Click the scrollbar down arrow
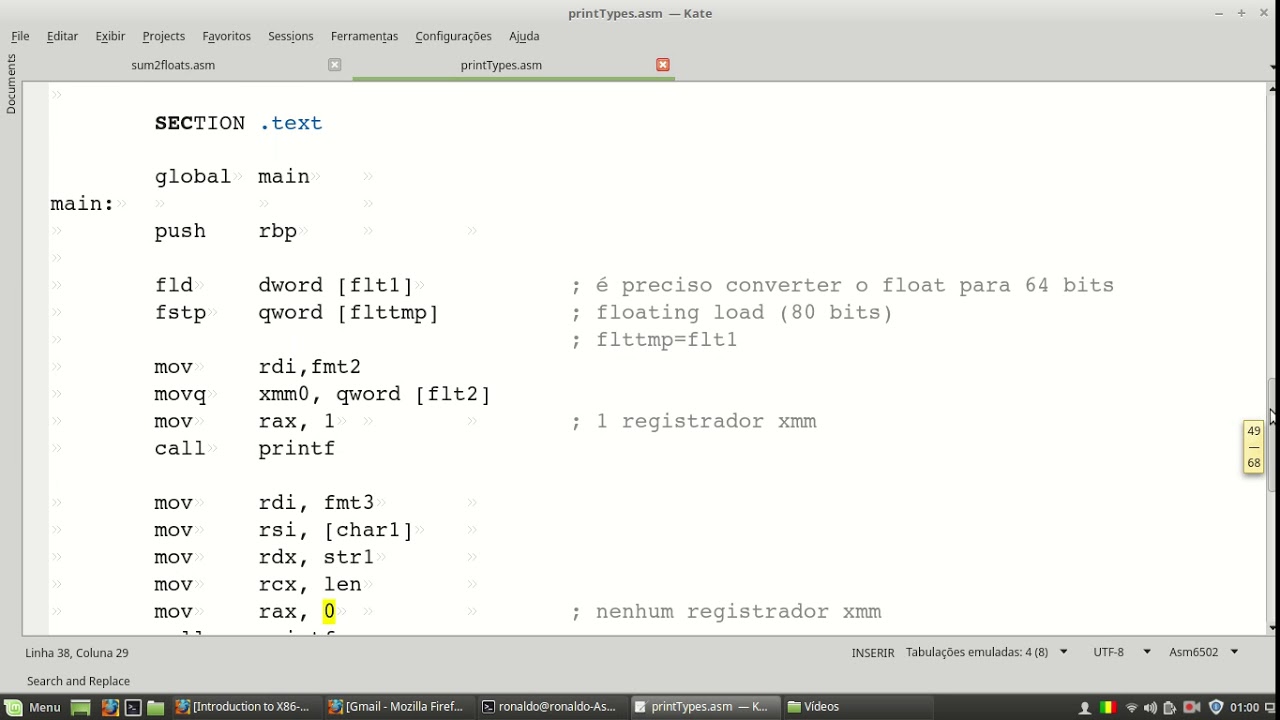This screenshot has width=1280, height=720. (1272, 628)
